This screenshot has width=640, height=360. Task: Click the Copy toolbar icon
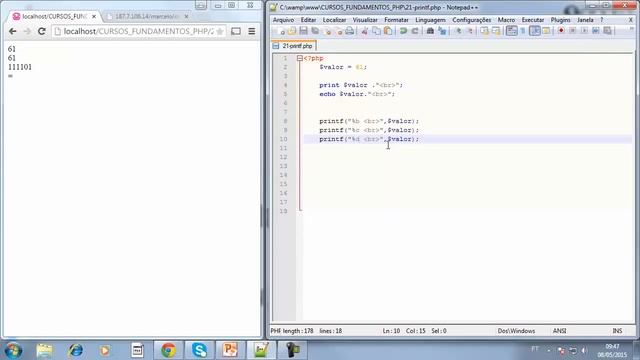[376, 31]
